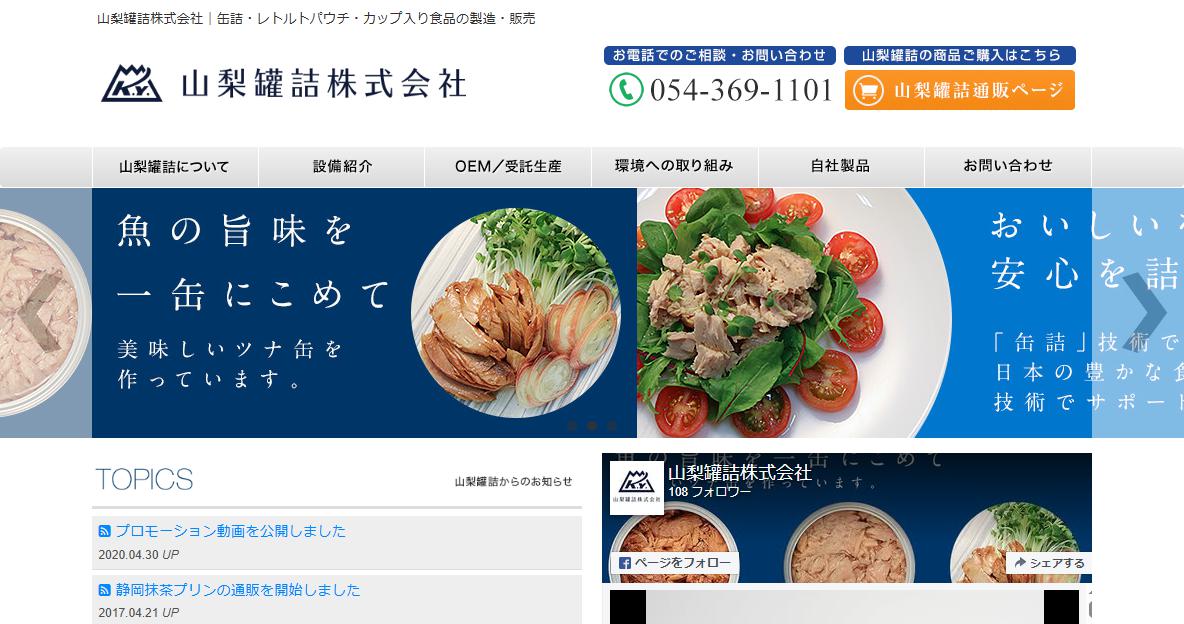Select the third slideshow pagination dot
The height and width of the screenshot is (624, 1184).
612,426
